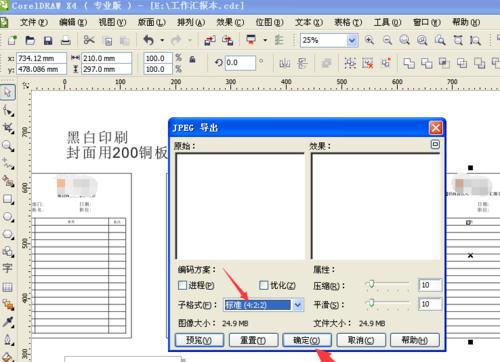
Task: Choose the Zoom tool in toolbox
Action: (x=8, y=146)
